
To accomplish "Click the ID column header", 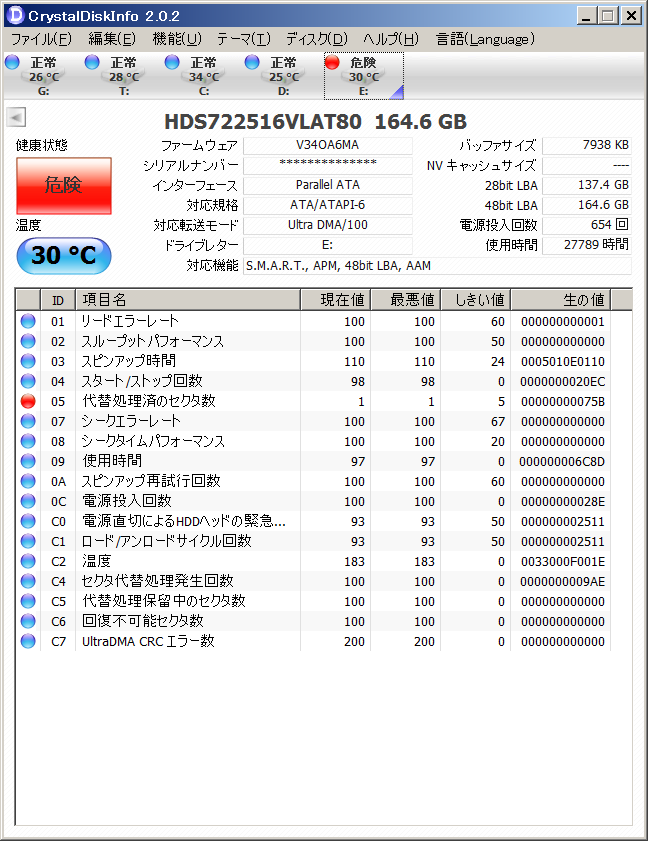I will [58, 300].
